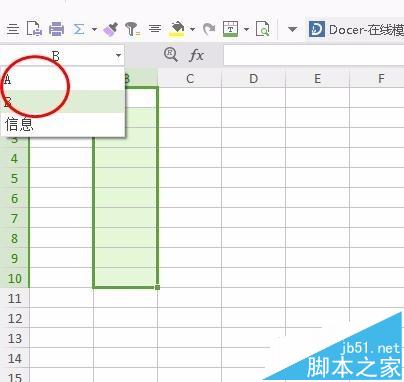Click the printer icon in toolbar
The height and width of the screenshot is (382, 404).
[56, 29]
